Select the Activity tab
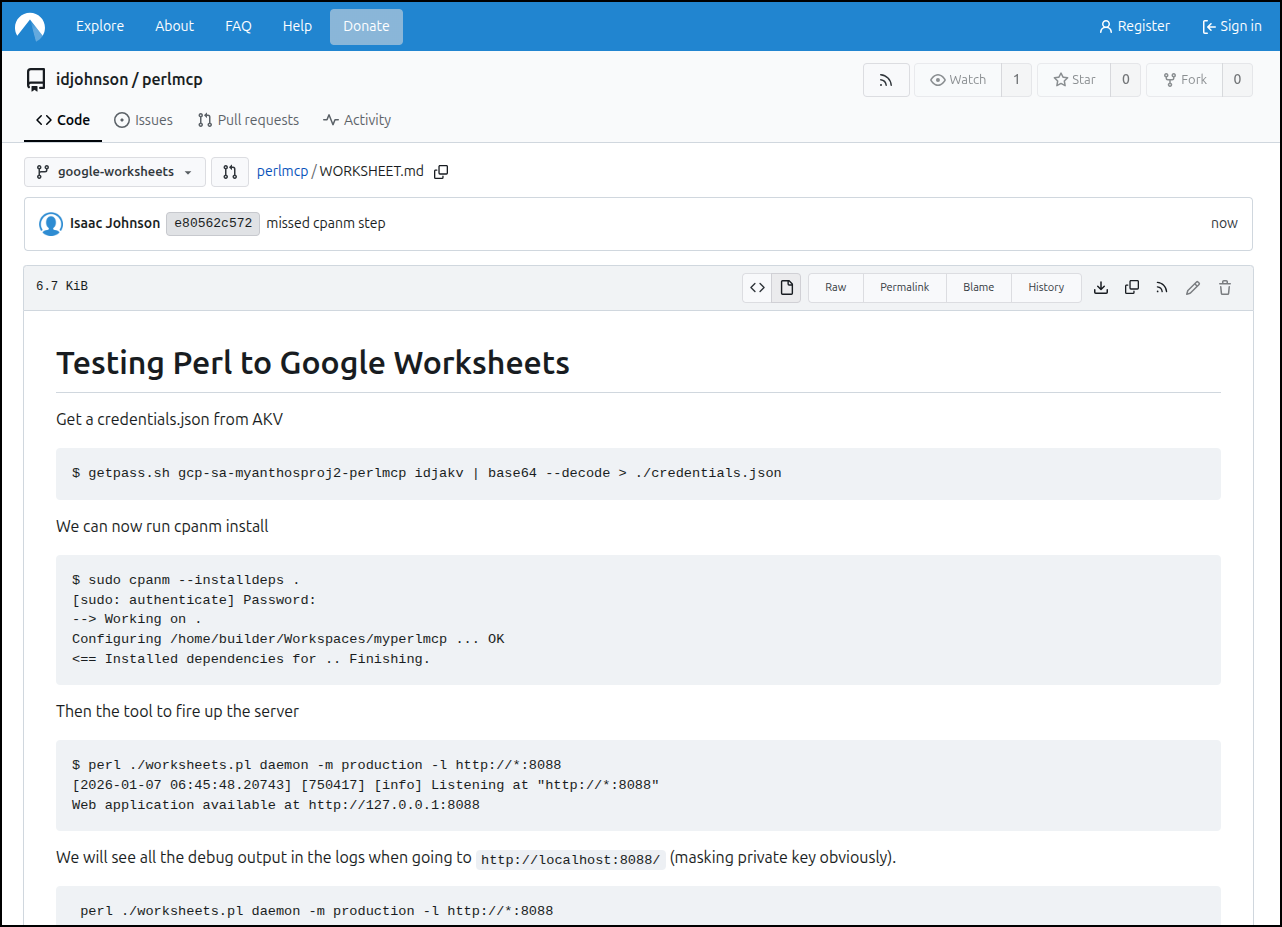Image resolution: width=1282 pixels, height=927 pixels. (x=357, y=120)
